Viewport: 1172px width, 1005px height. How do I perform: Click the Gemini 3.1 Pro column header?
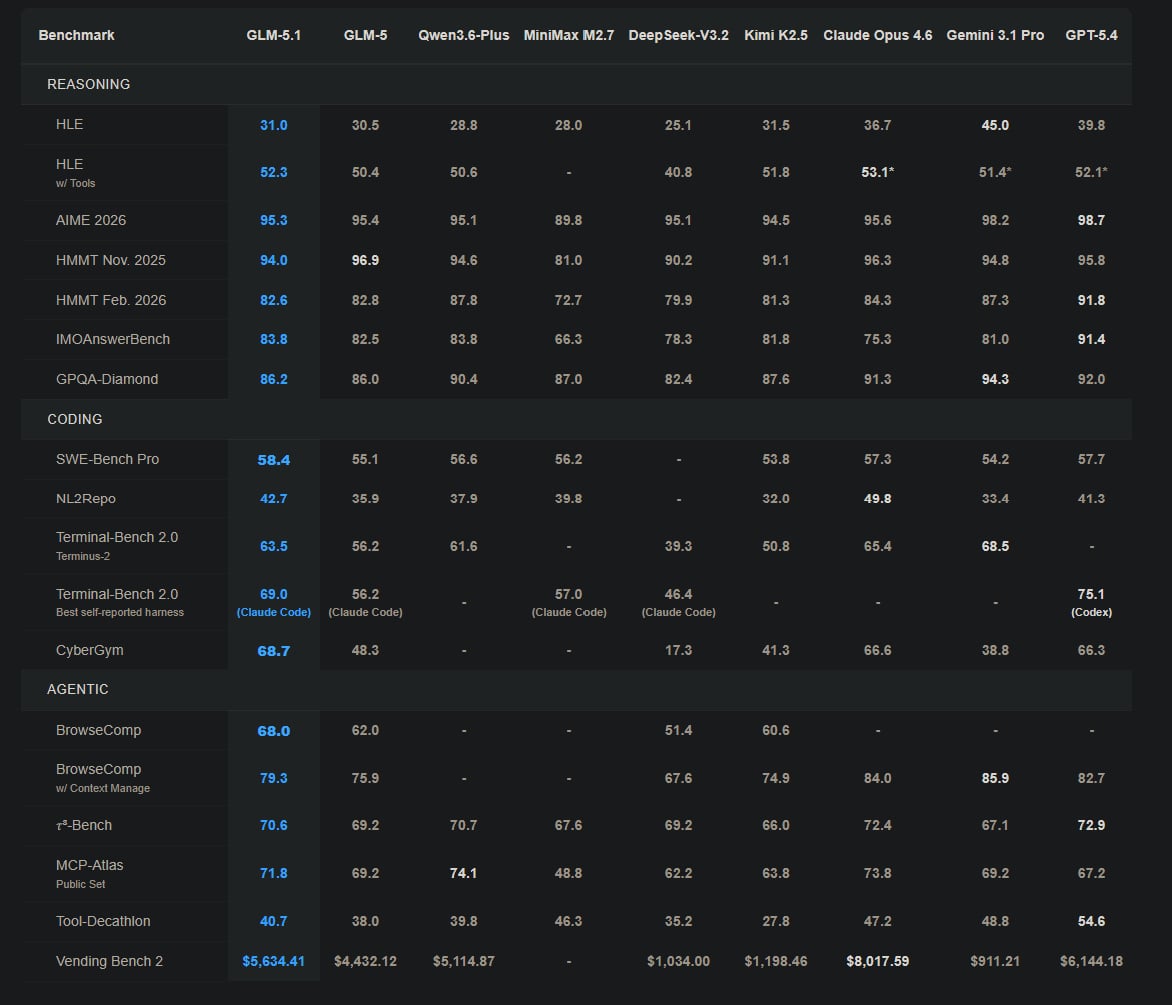coord(995,35)
